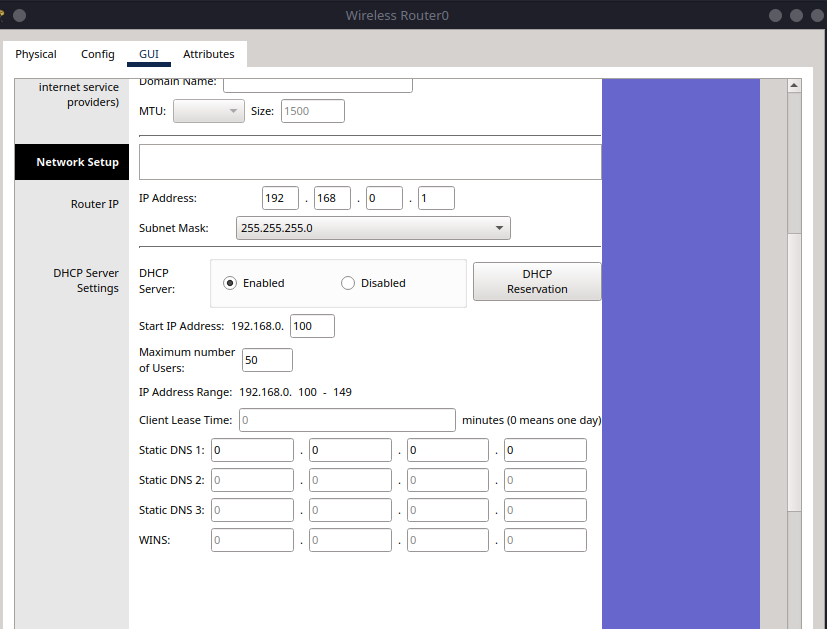
Task: Click the Start IP Address field
Action: (312, 326)
